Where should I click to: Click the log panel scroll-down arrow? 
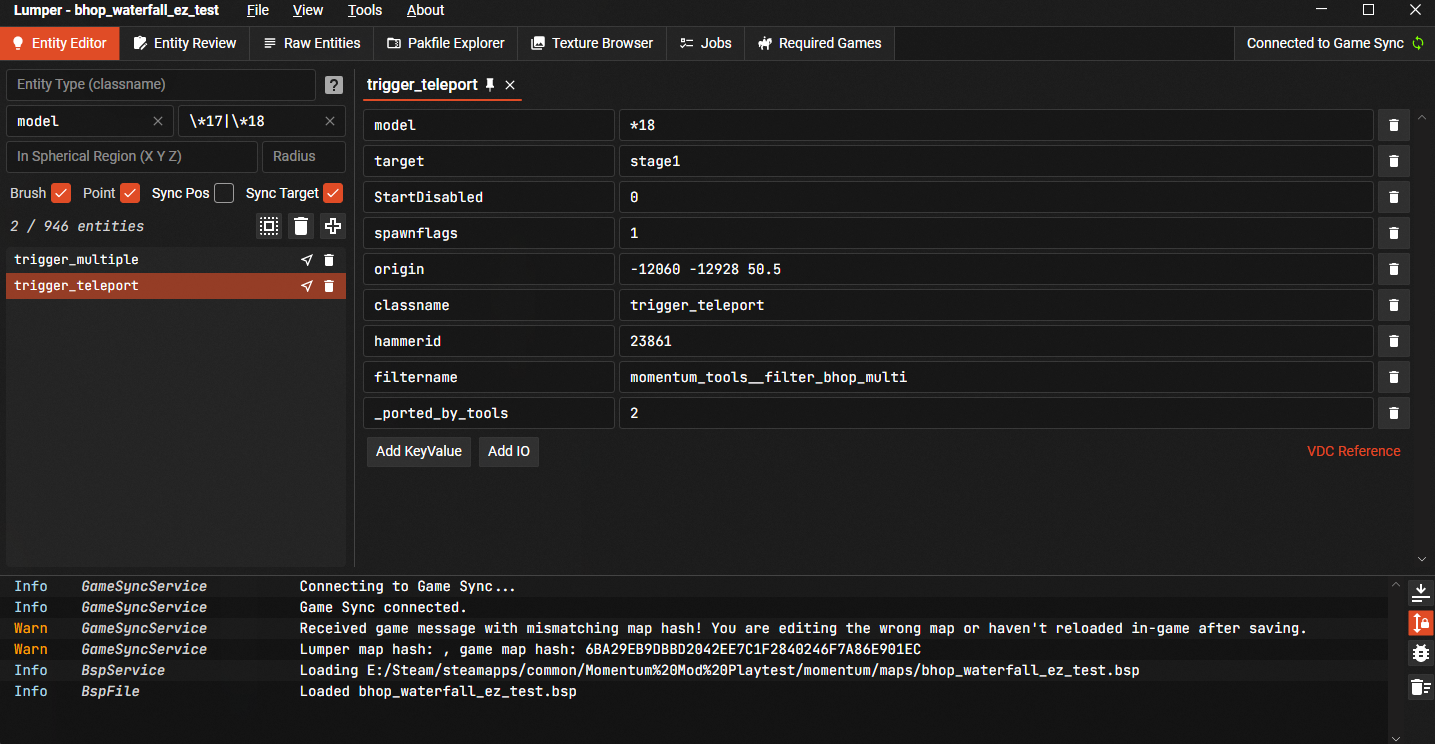1395,737
